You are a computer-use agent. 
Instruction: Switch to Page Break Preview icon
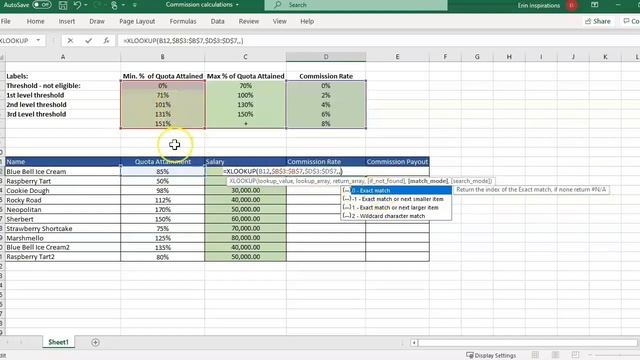pos(576,355)
